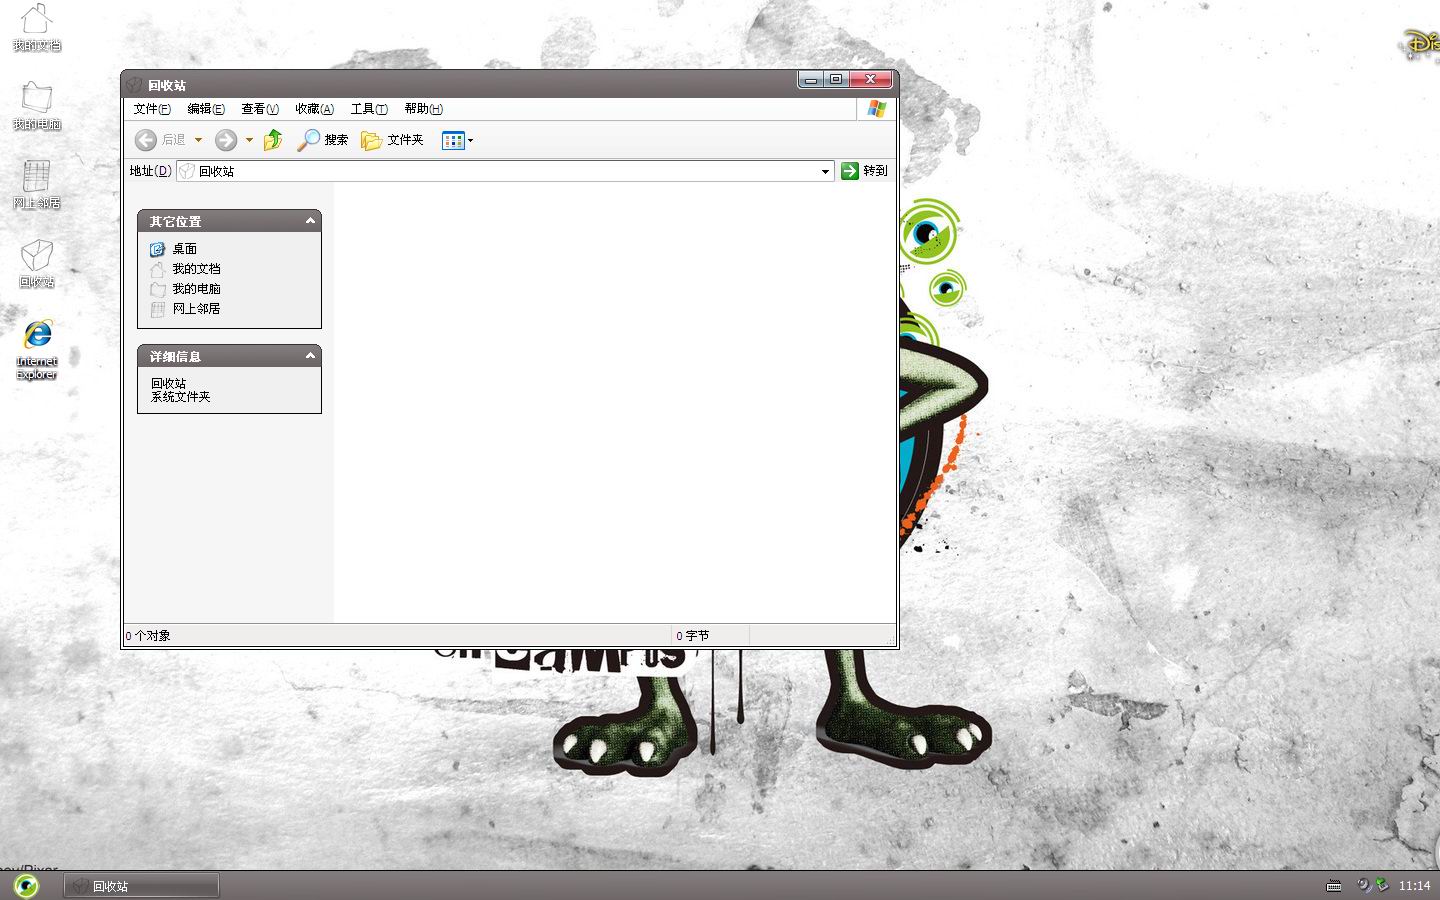
Task: Go up one folder level icon
Action: point(273,140)
